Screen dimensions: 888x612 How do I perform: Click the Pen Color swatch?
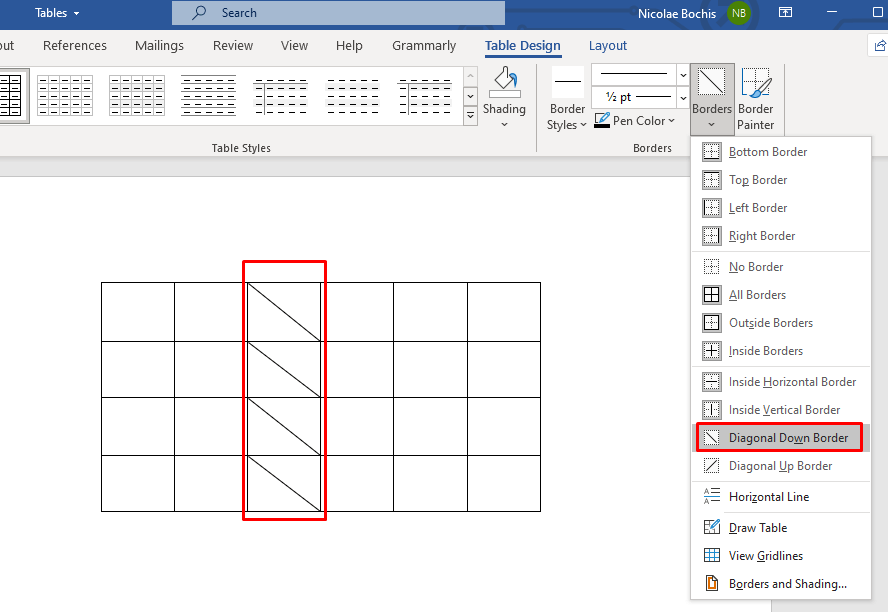(x=602, y=121)
